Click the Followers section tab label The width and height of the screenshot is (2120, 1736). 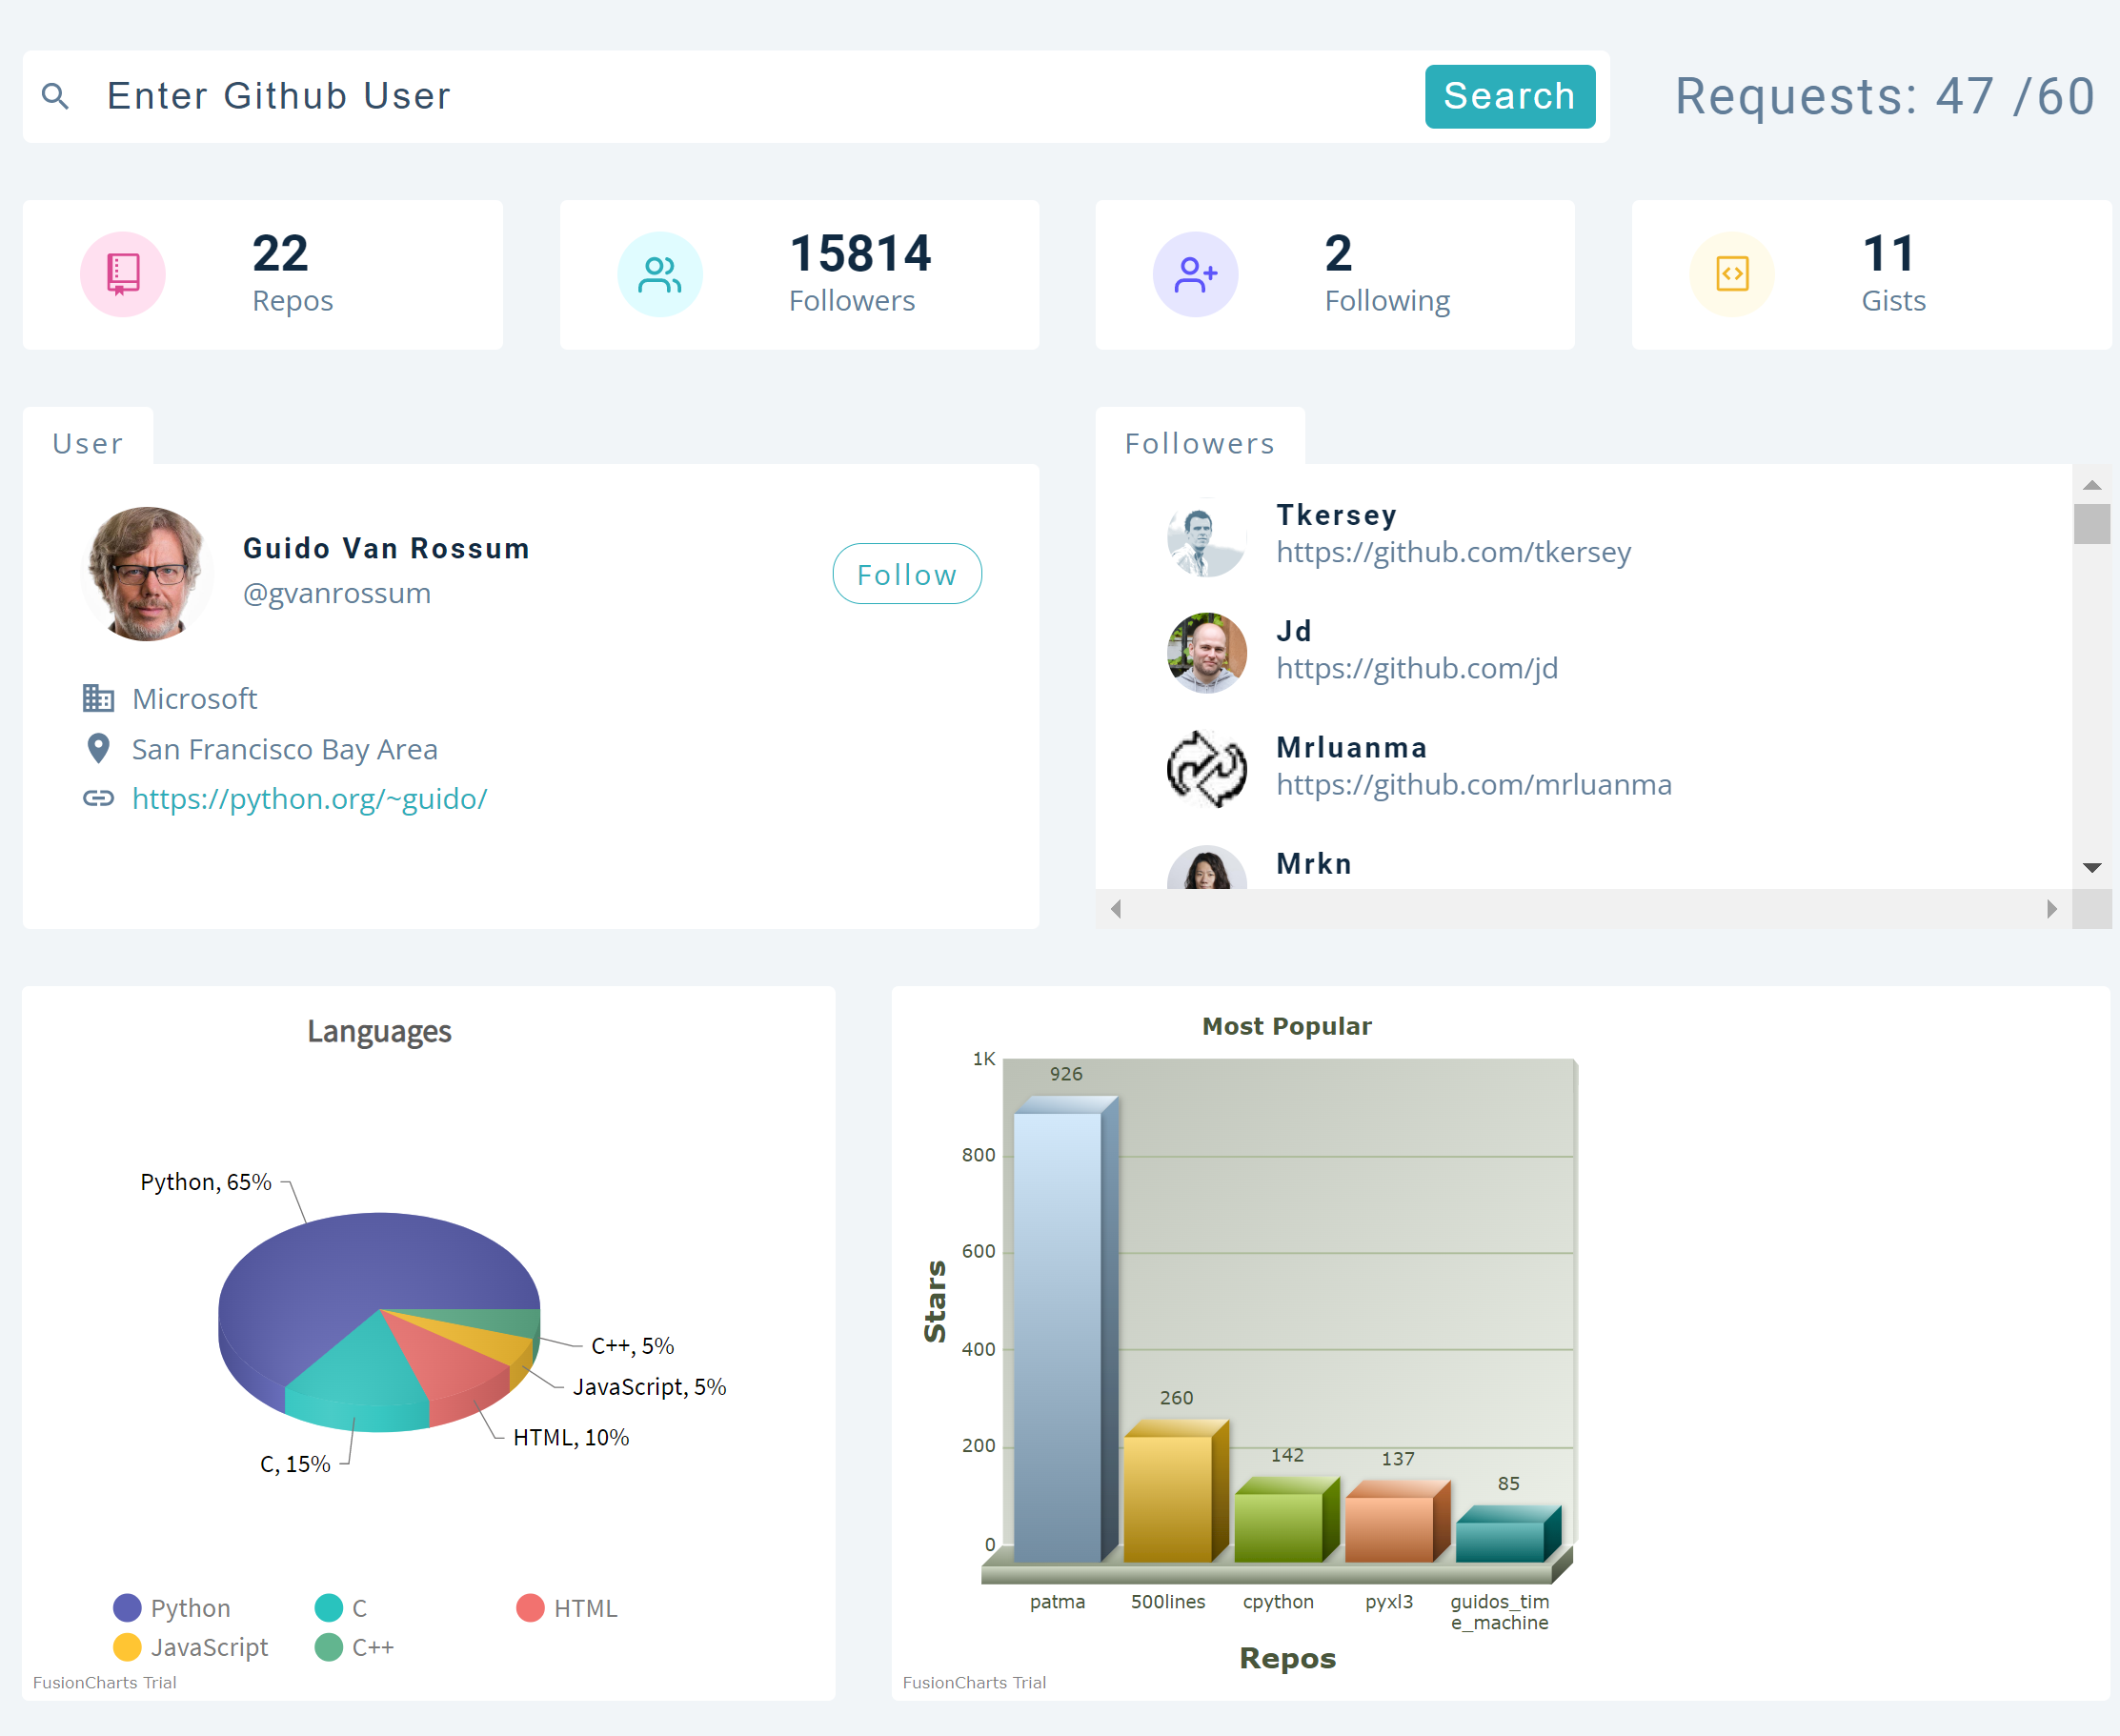coord(1200,443)
